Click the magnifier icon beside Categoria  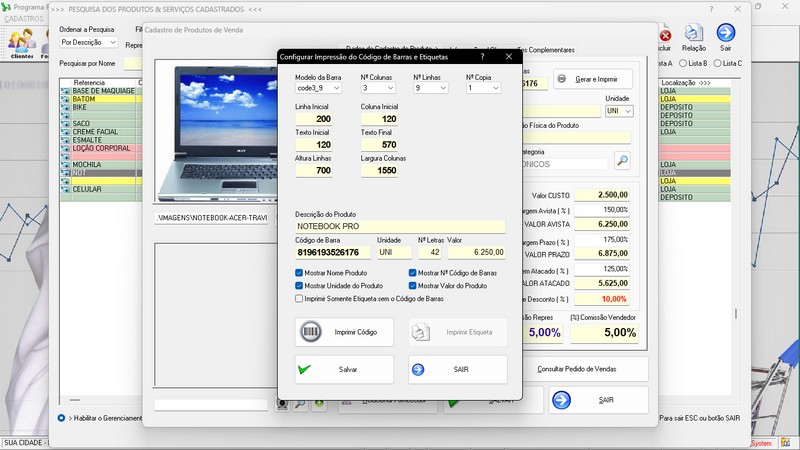622,160
